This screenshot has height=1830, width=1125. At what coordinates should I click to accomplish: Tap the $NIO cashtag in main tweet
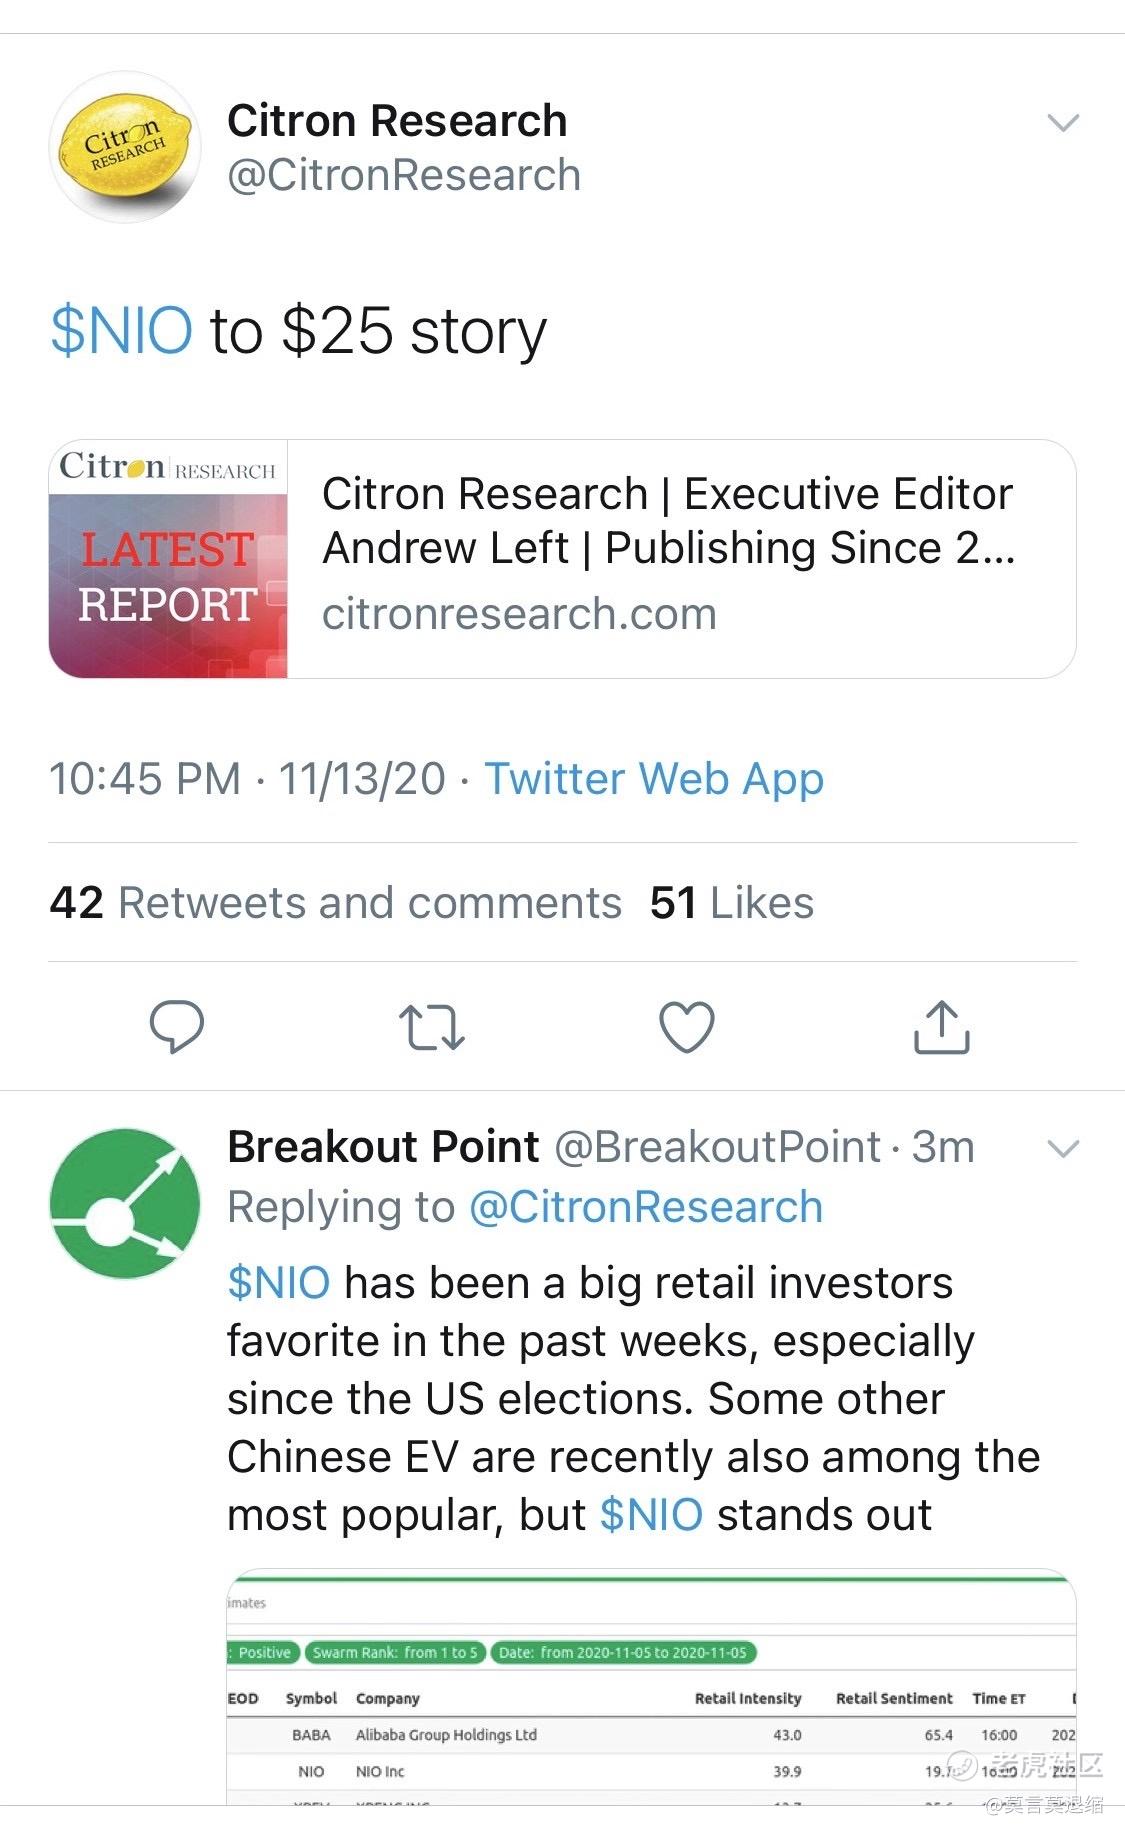pyautogui.click(x=121, y=331)
